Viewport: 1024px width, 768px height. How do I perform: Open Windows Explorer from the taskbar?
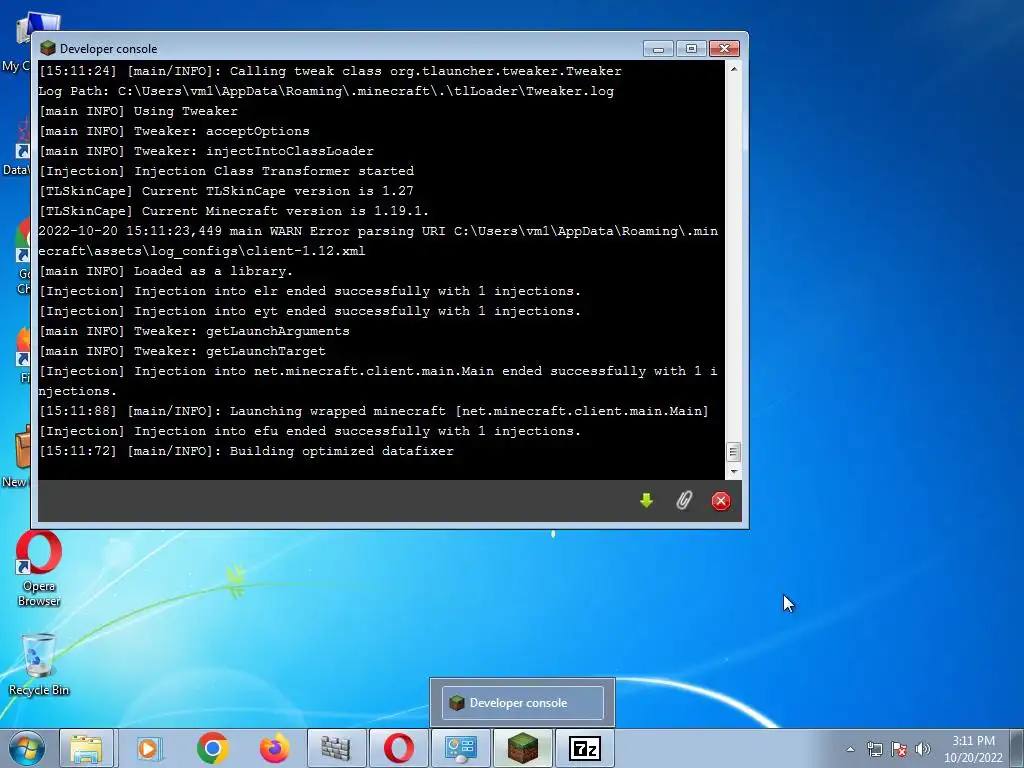[86, 748]
